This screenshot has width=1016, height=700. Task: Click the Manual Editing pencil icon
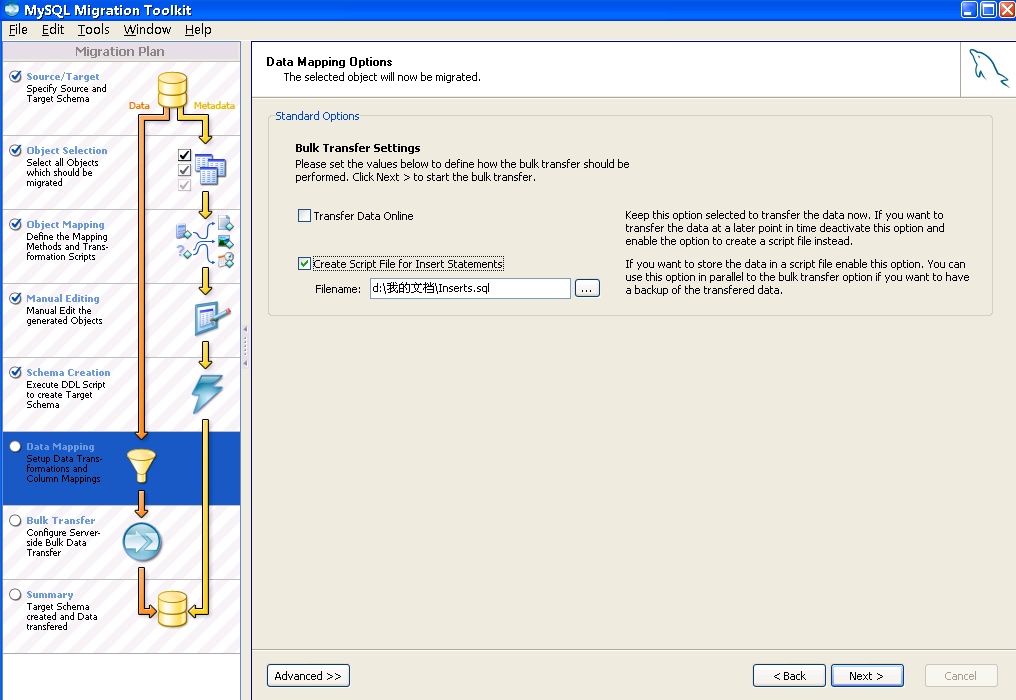pos(212,318)
